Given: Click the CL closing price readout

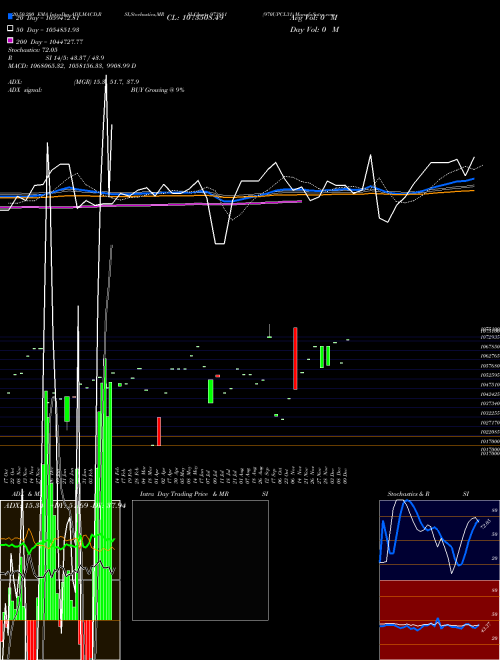Looking at the screenshot, I should [x=194, y=18].
